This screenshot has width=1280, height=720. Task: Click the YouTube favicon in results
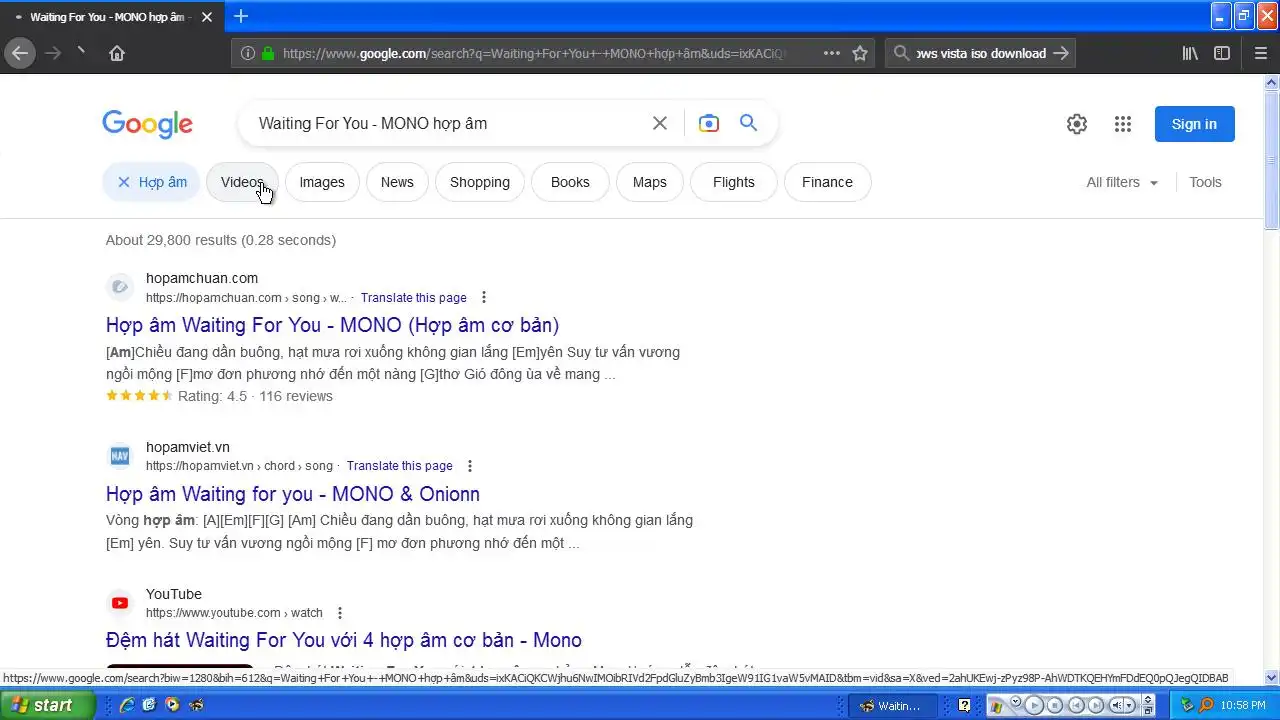tap(120, 603)
